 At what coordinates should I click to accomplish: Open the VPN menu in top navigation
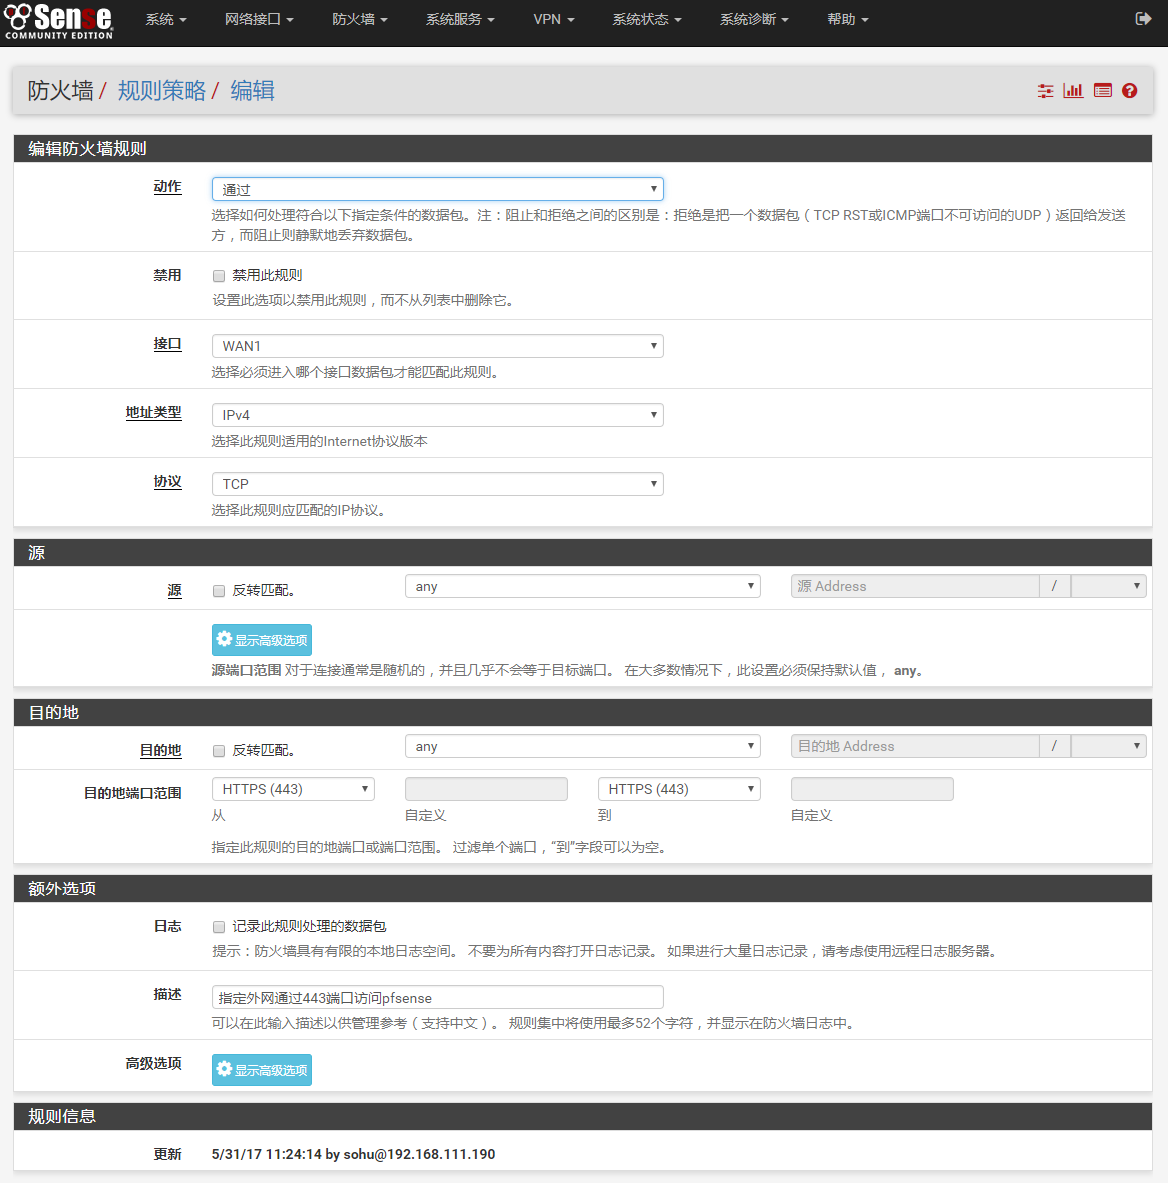pyautogui.click(x=553, y=19)
